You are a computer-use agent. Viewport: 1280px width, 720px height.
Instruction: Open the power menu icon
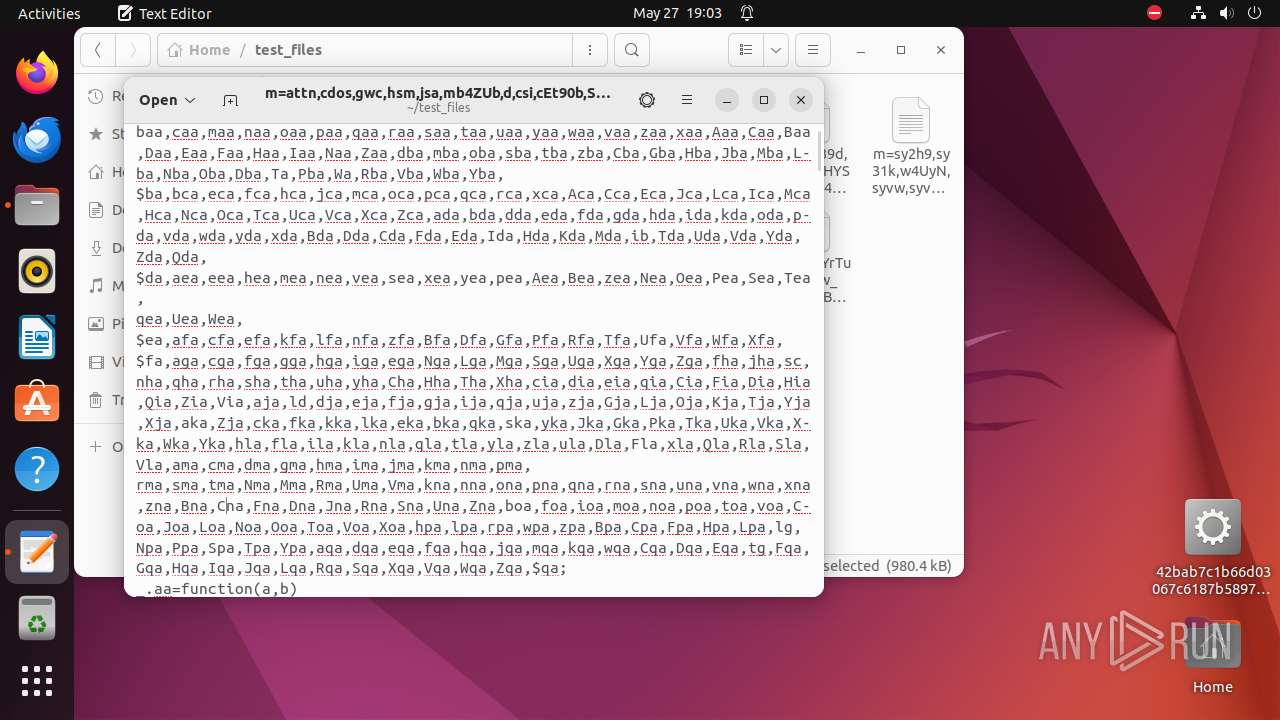[x=1255, y=13]
